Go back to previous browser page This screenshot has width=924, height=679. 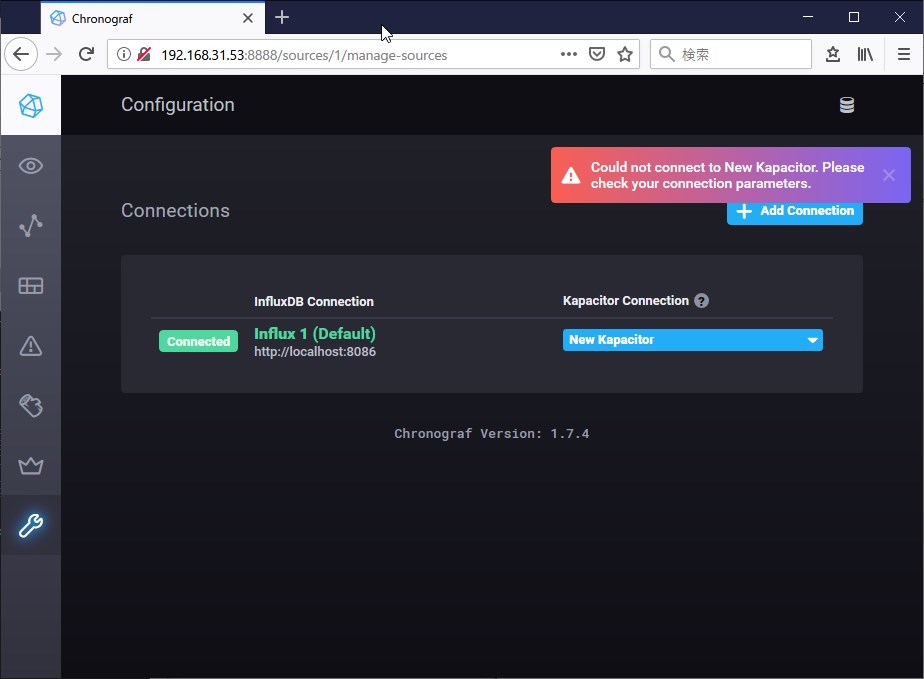21,54
